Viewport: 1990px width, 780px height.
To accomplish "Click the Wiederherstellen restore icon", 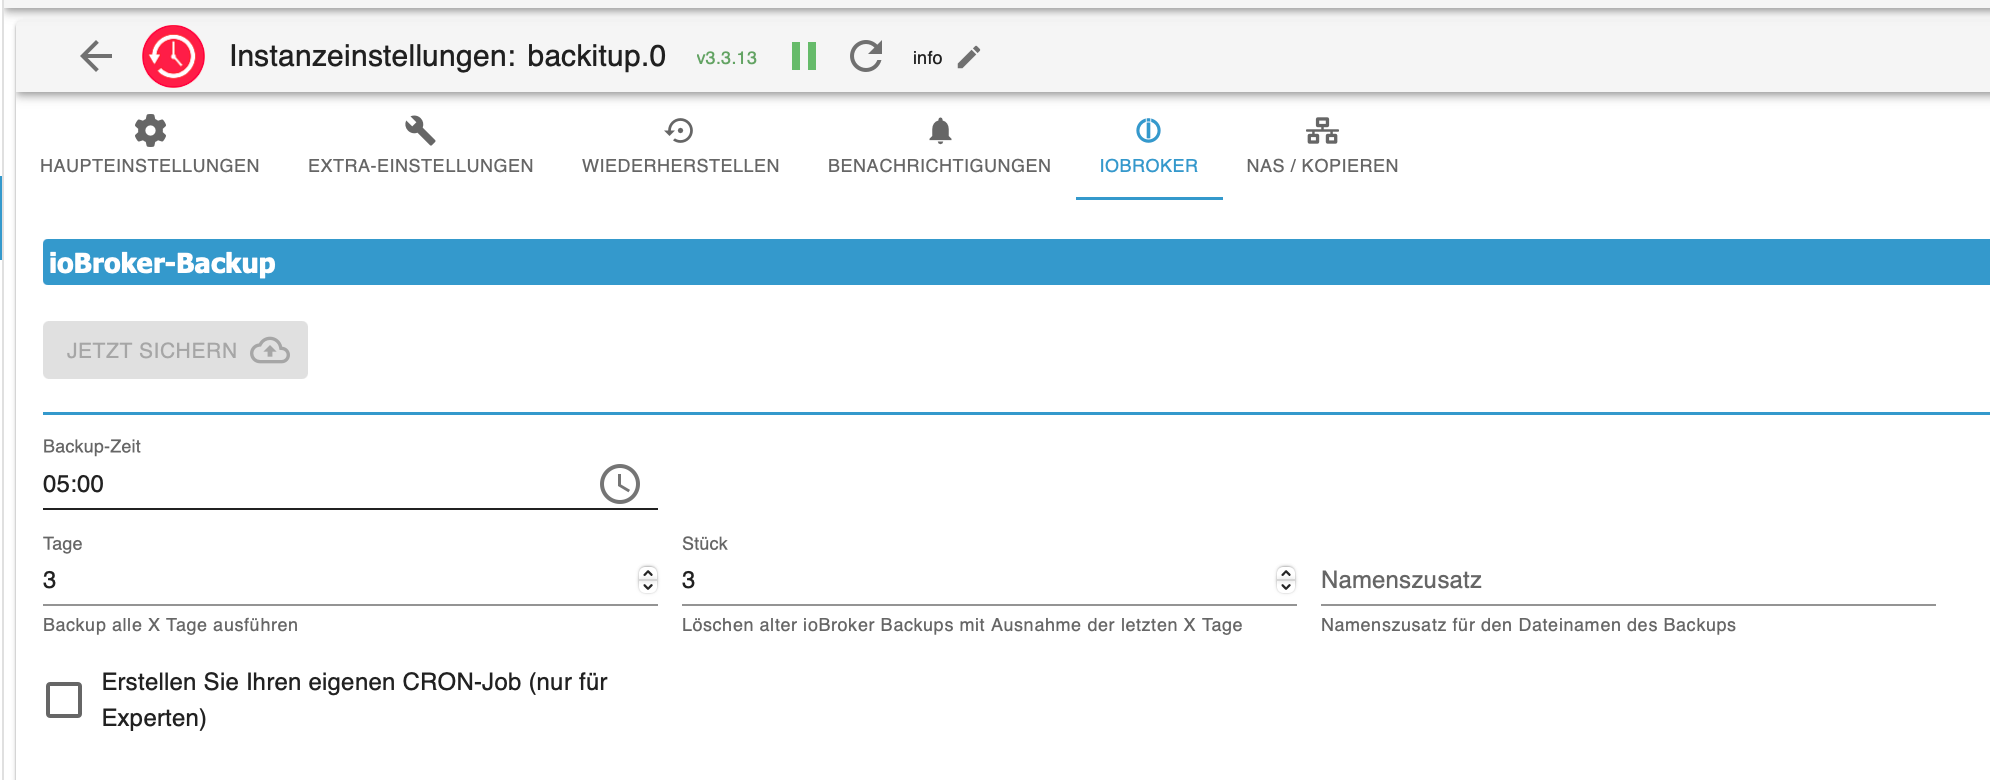I will click(x=680, y=130).
